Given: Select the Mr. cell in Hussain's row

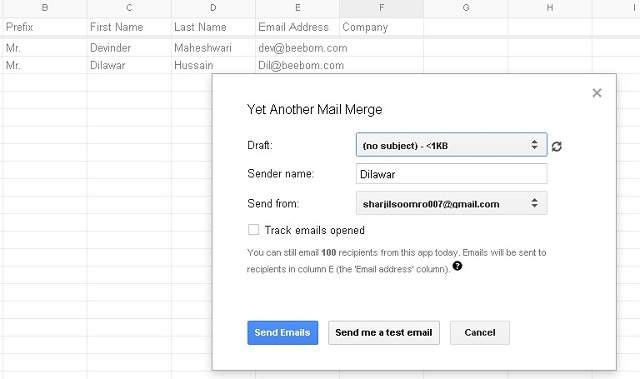Looking at the screenshot, I should click(45, 65).
